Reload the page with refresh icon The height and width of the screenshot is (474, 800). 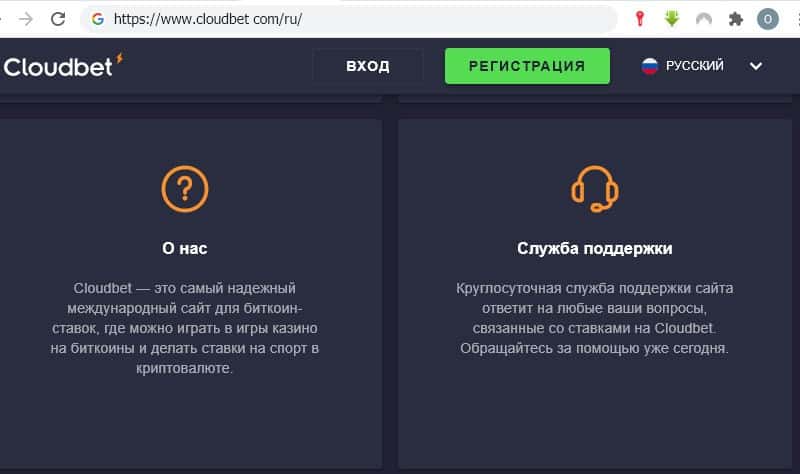click(x=58, y=19)
